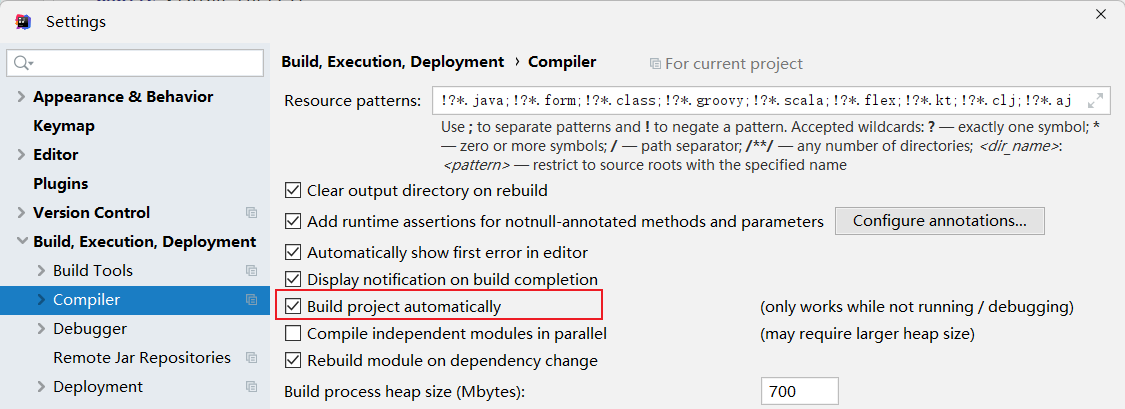Toggle Build project automatically checkbox
The image size is (1125, 409).
[x=293, y=306]
